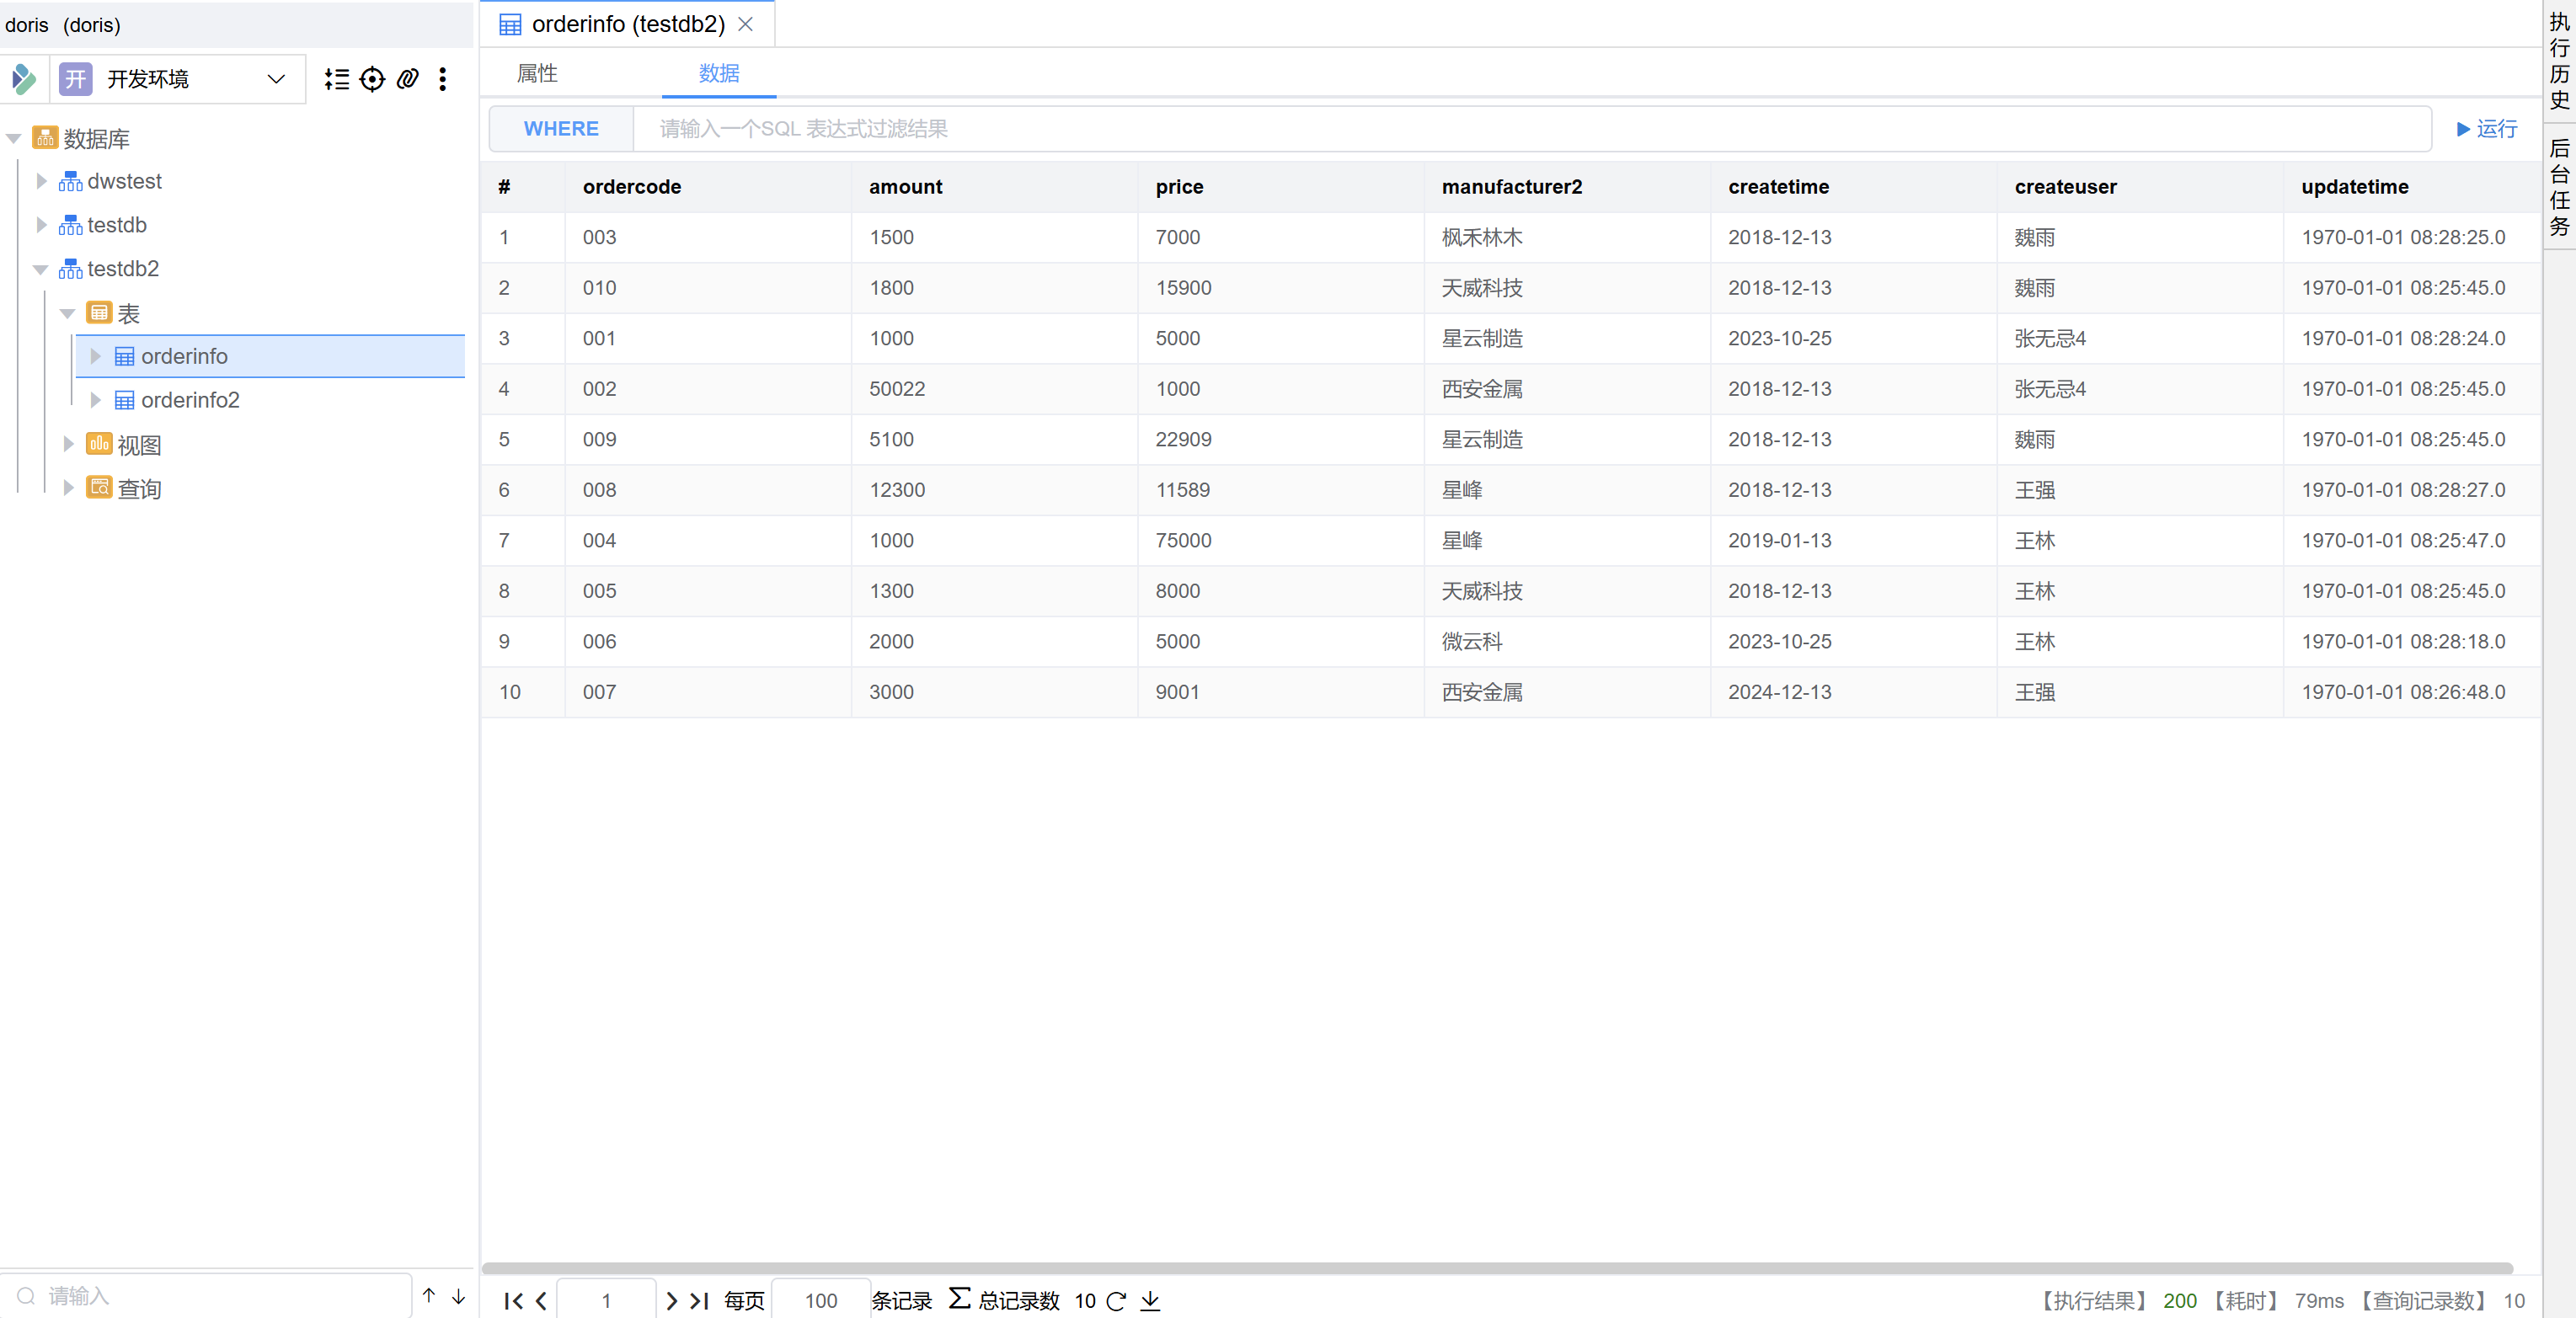Open the 执行历史 execution history panel
The image size is (2576, 1318).
point(2559,60)
